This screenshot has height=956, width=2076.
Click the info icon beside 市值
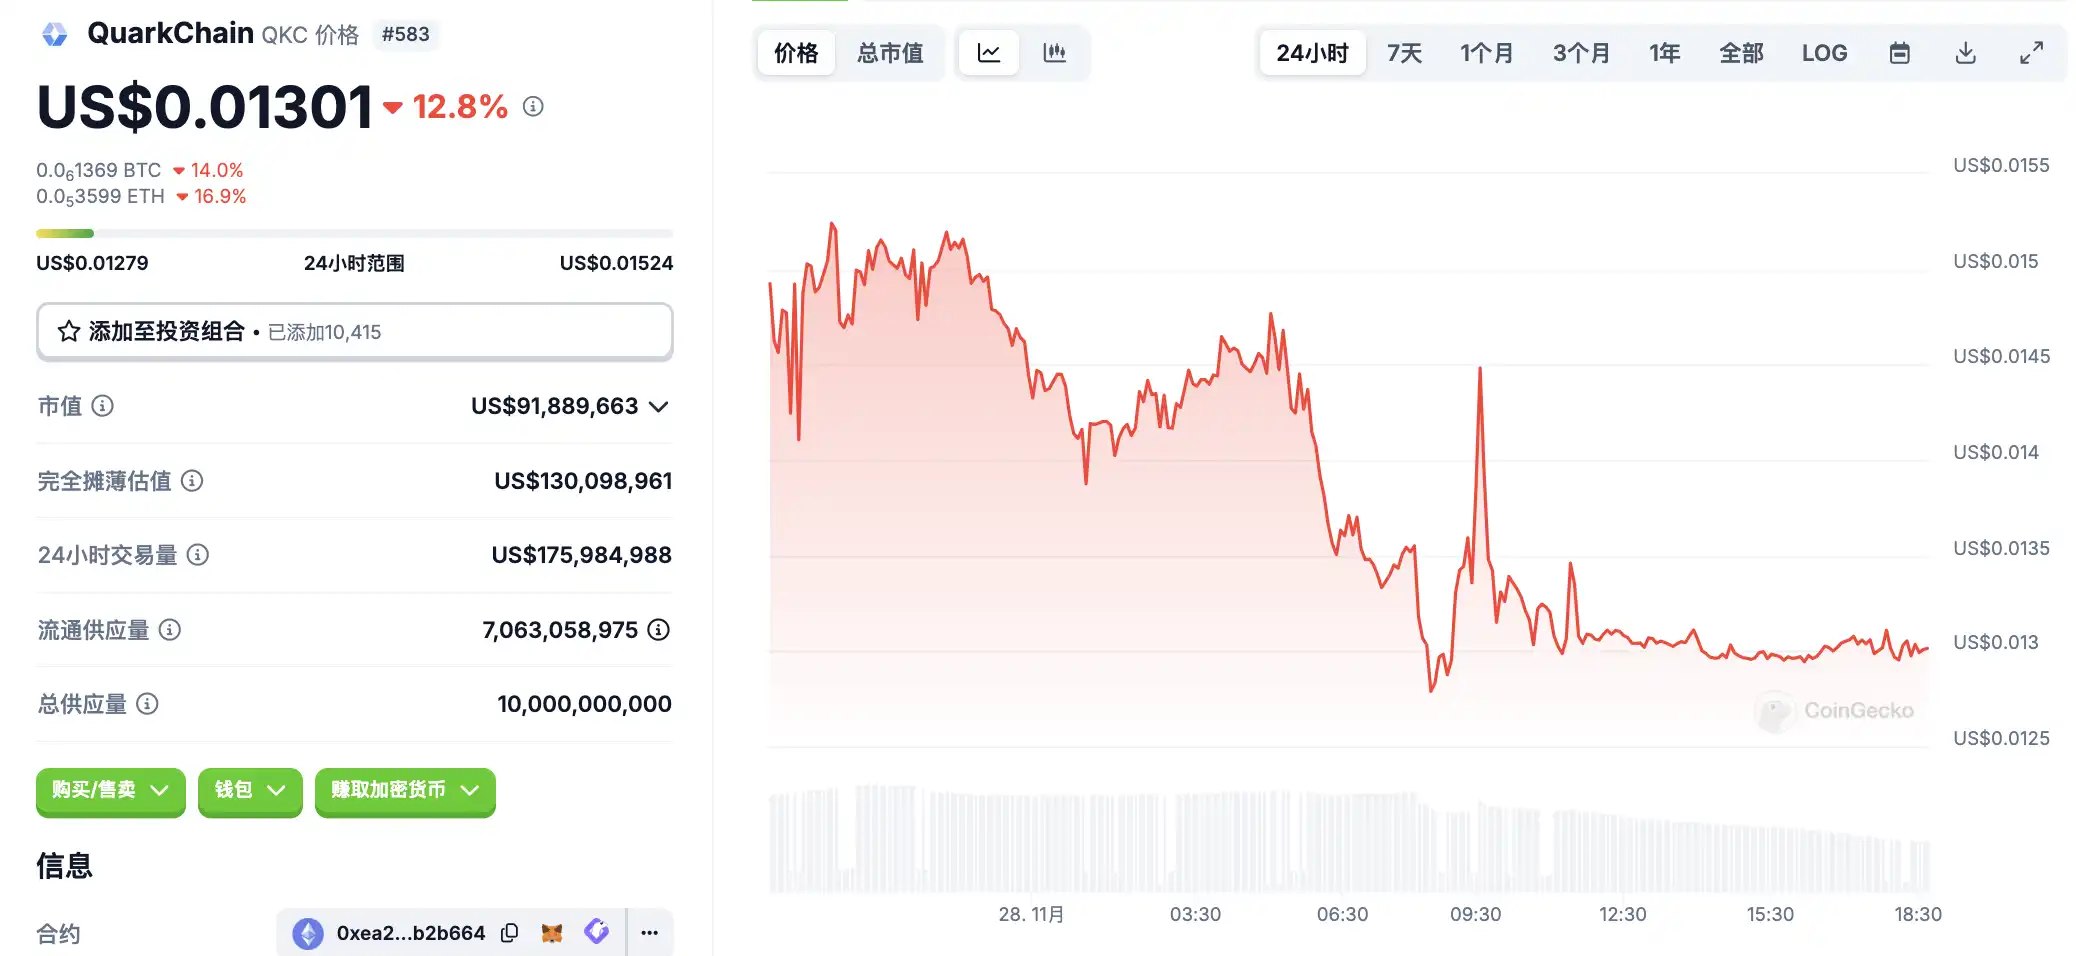tap(103, 406)
